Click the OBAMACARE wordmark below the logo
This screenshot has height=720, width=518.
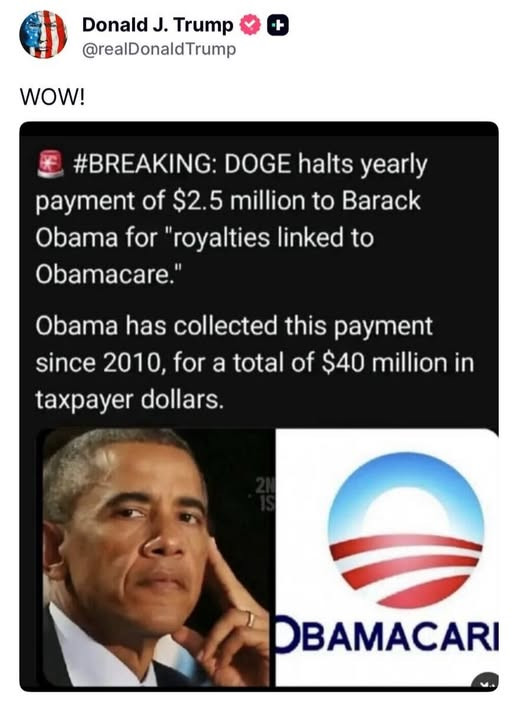click(387, 636)
